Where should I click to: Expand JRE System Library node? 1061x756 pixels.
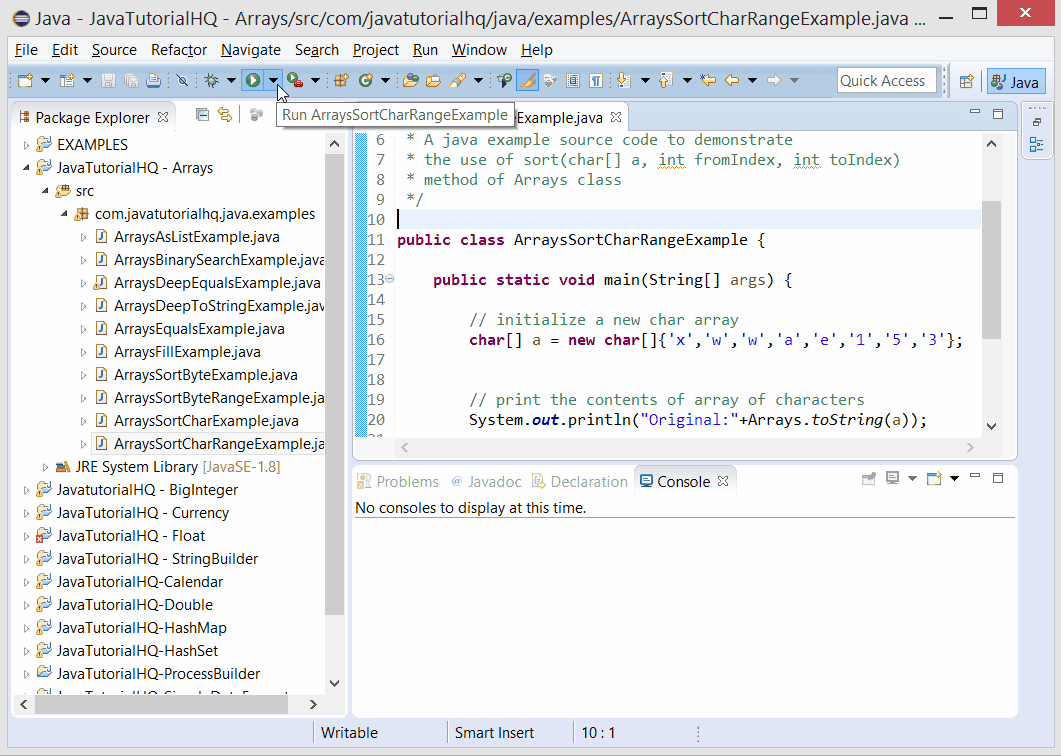tap(45, 467)
